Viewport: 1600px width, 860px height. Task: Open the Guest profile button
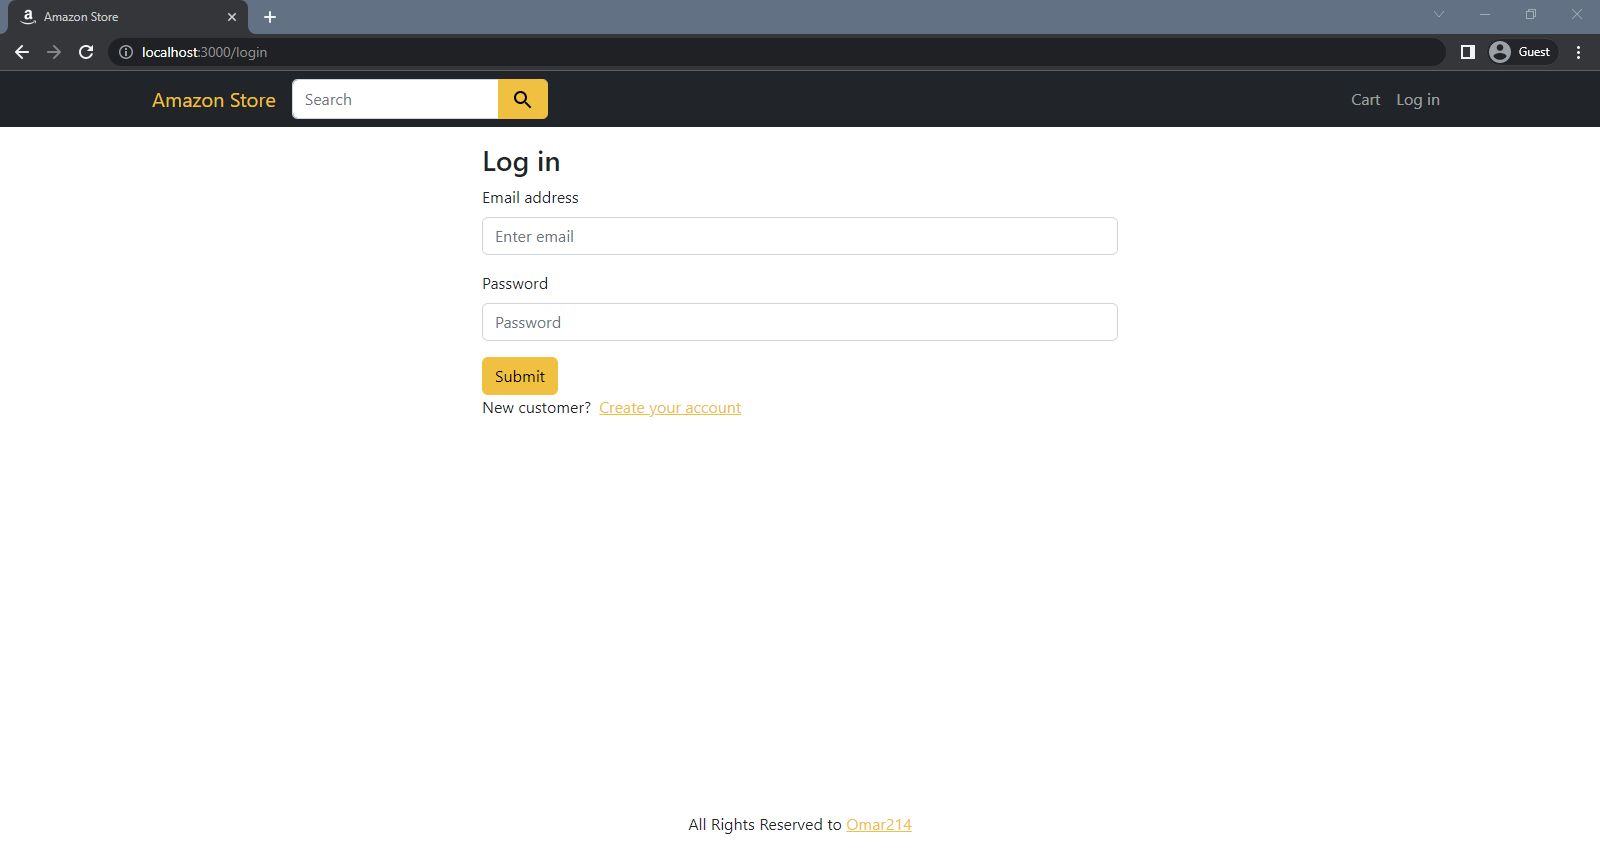tap(1522, 52)
